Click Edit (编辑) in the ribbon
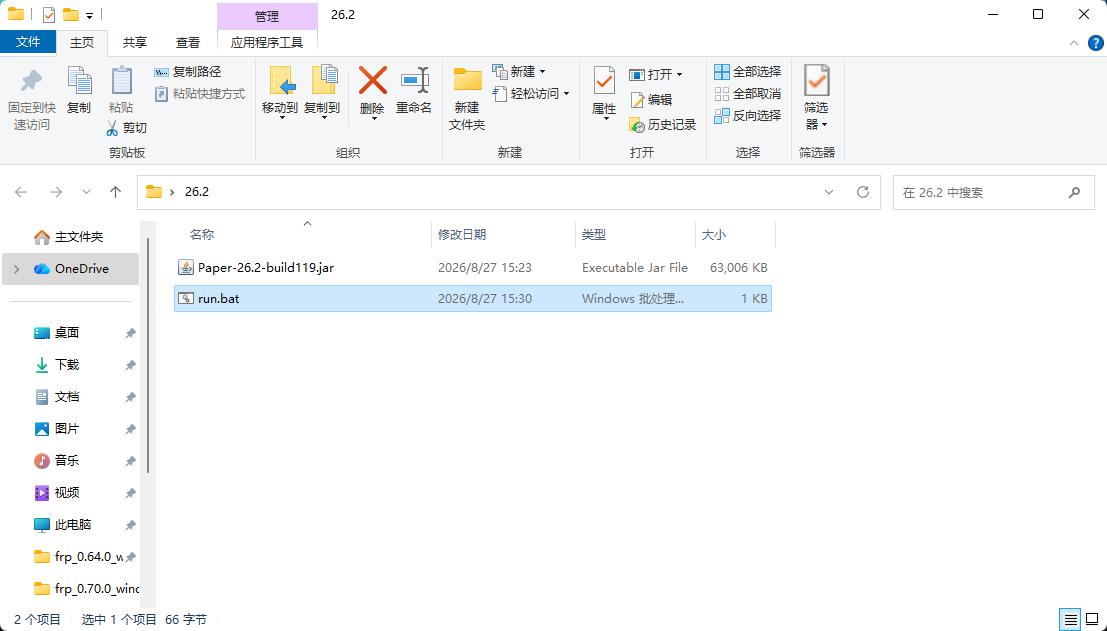The height and width of the screenshot is (631, 1107). (x=651, y=100)
